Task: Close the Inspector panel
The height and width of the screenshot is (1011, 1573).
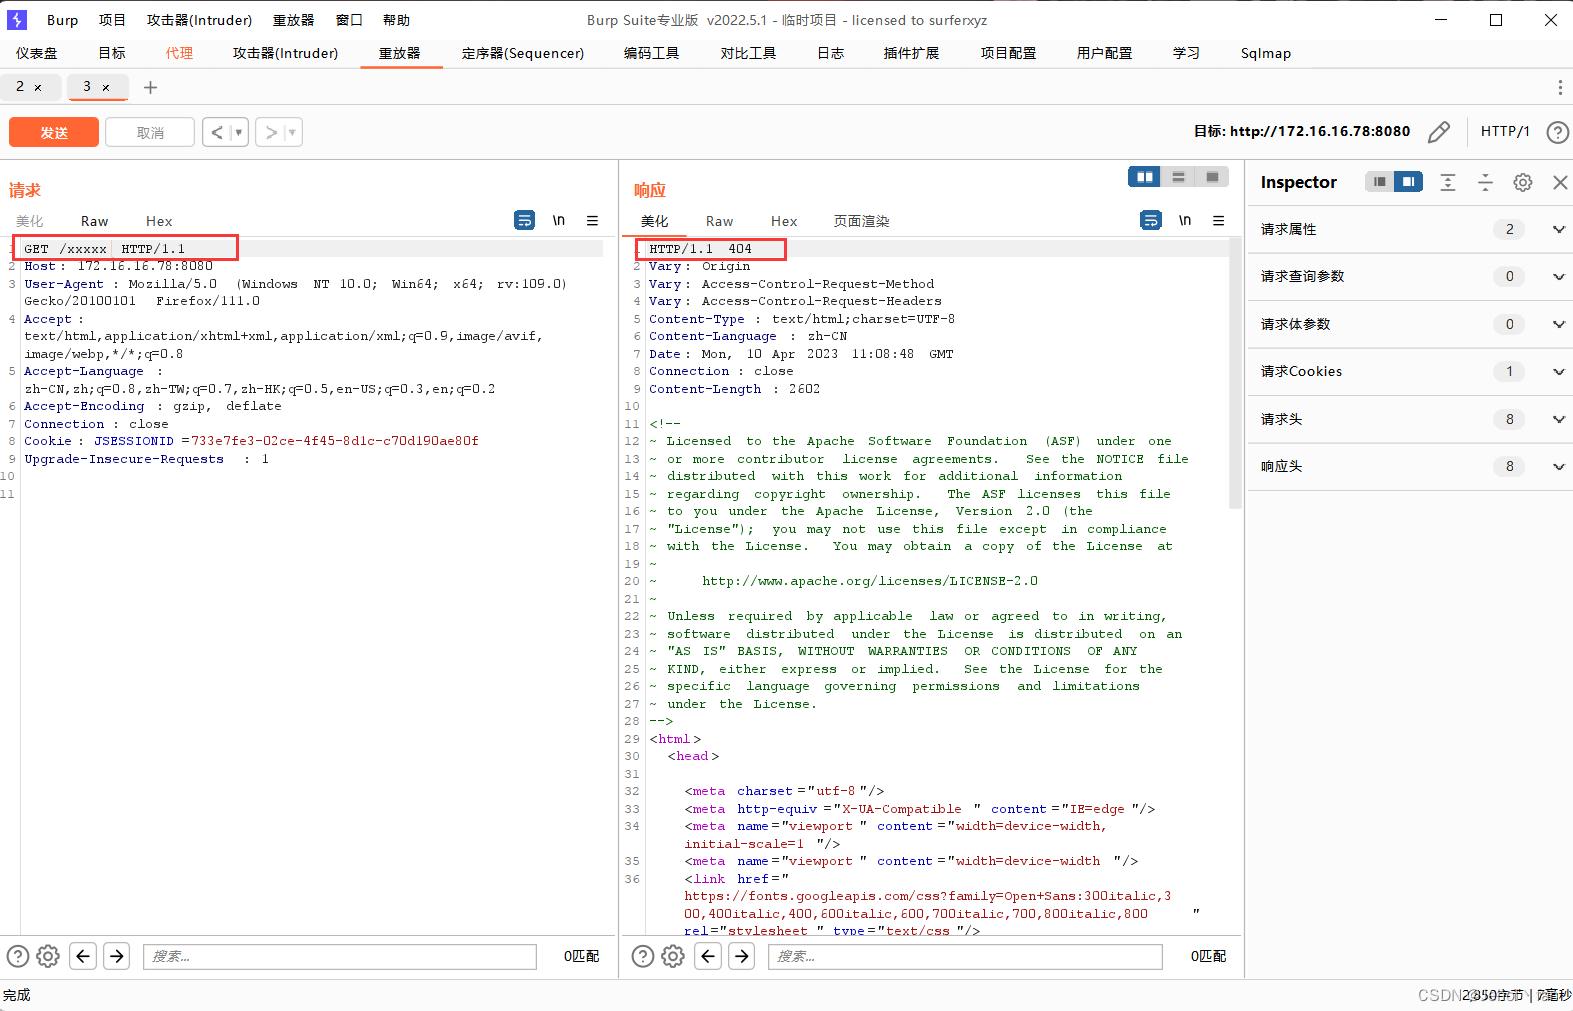Action: pos(1560,182)
